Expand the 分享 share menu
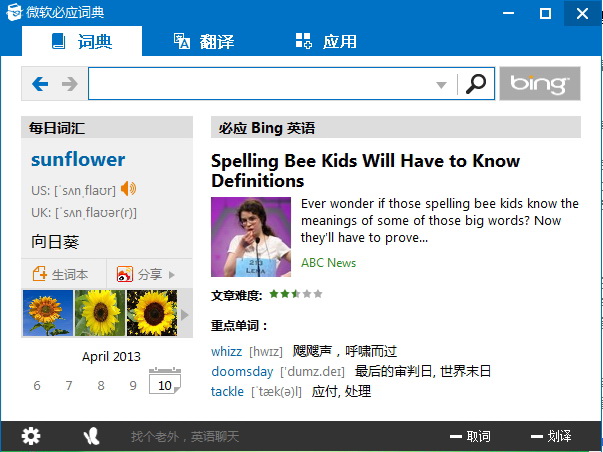 [146, 274]
